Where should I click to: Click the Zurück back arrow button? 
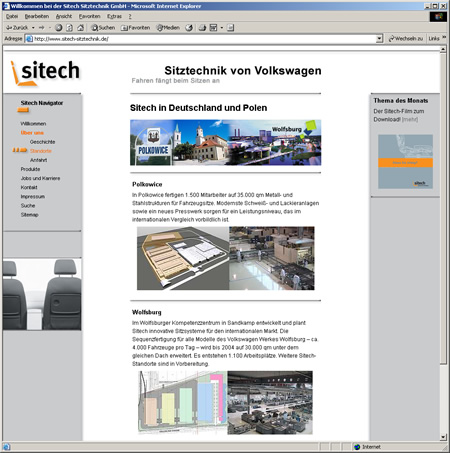(x=17, y=28)
